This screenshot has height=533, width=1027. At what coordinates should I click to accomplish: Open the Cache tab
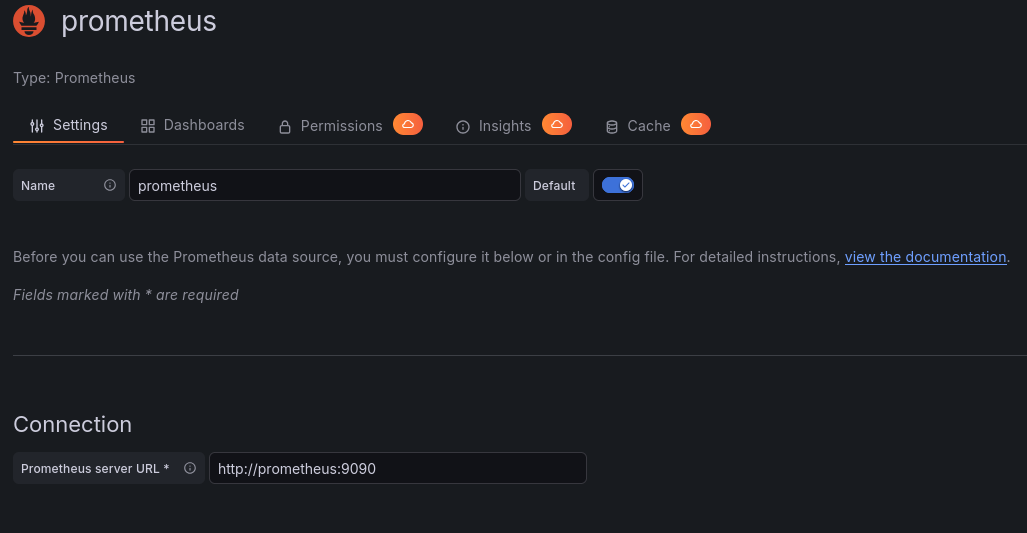coord(638,126)
